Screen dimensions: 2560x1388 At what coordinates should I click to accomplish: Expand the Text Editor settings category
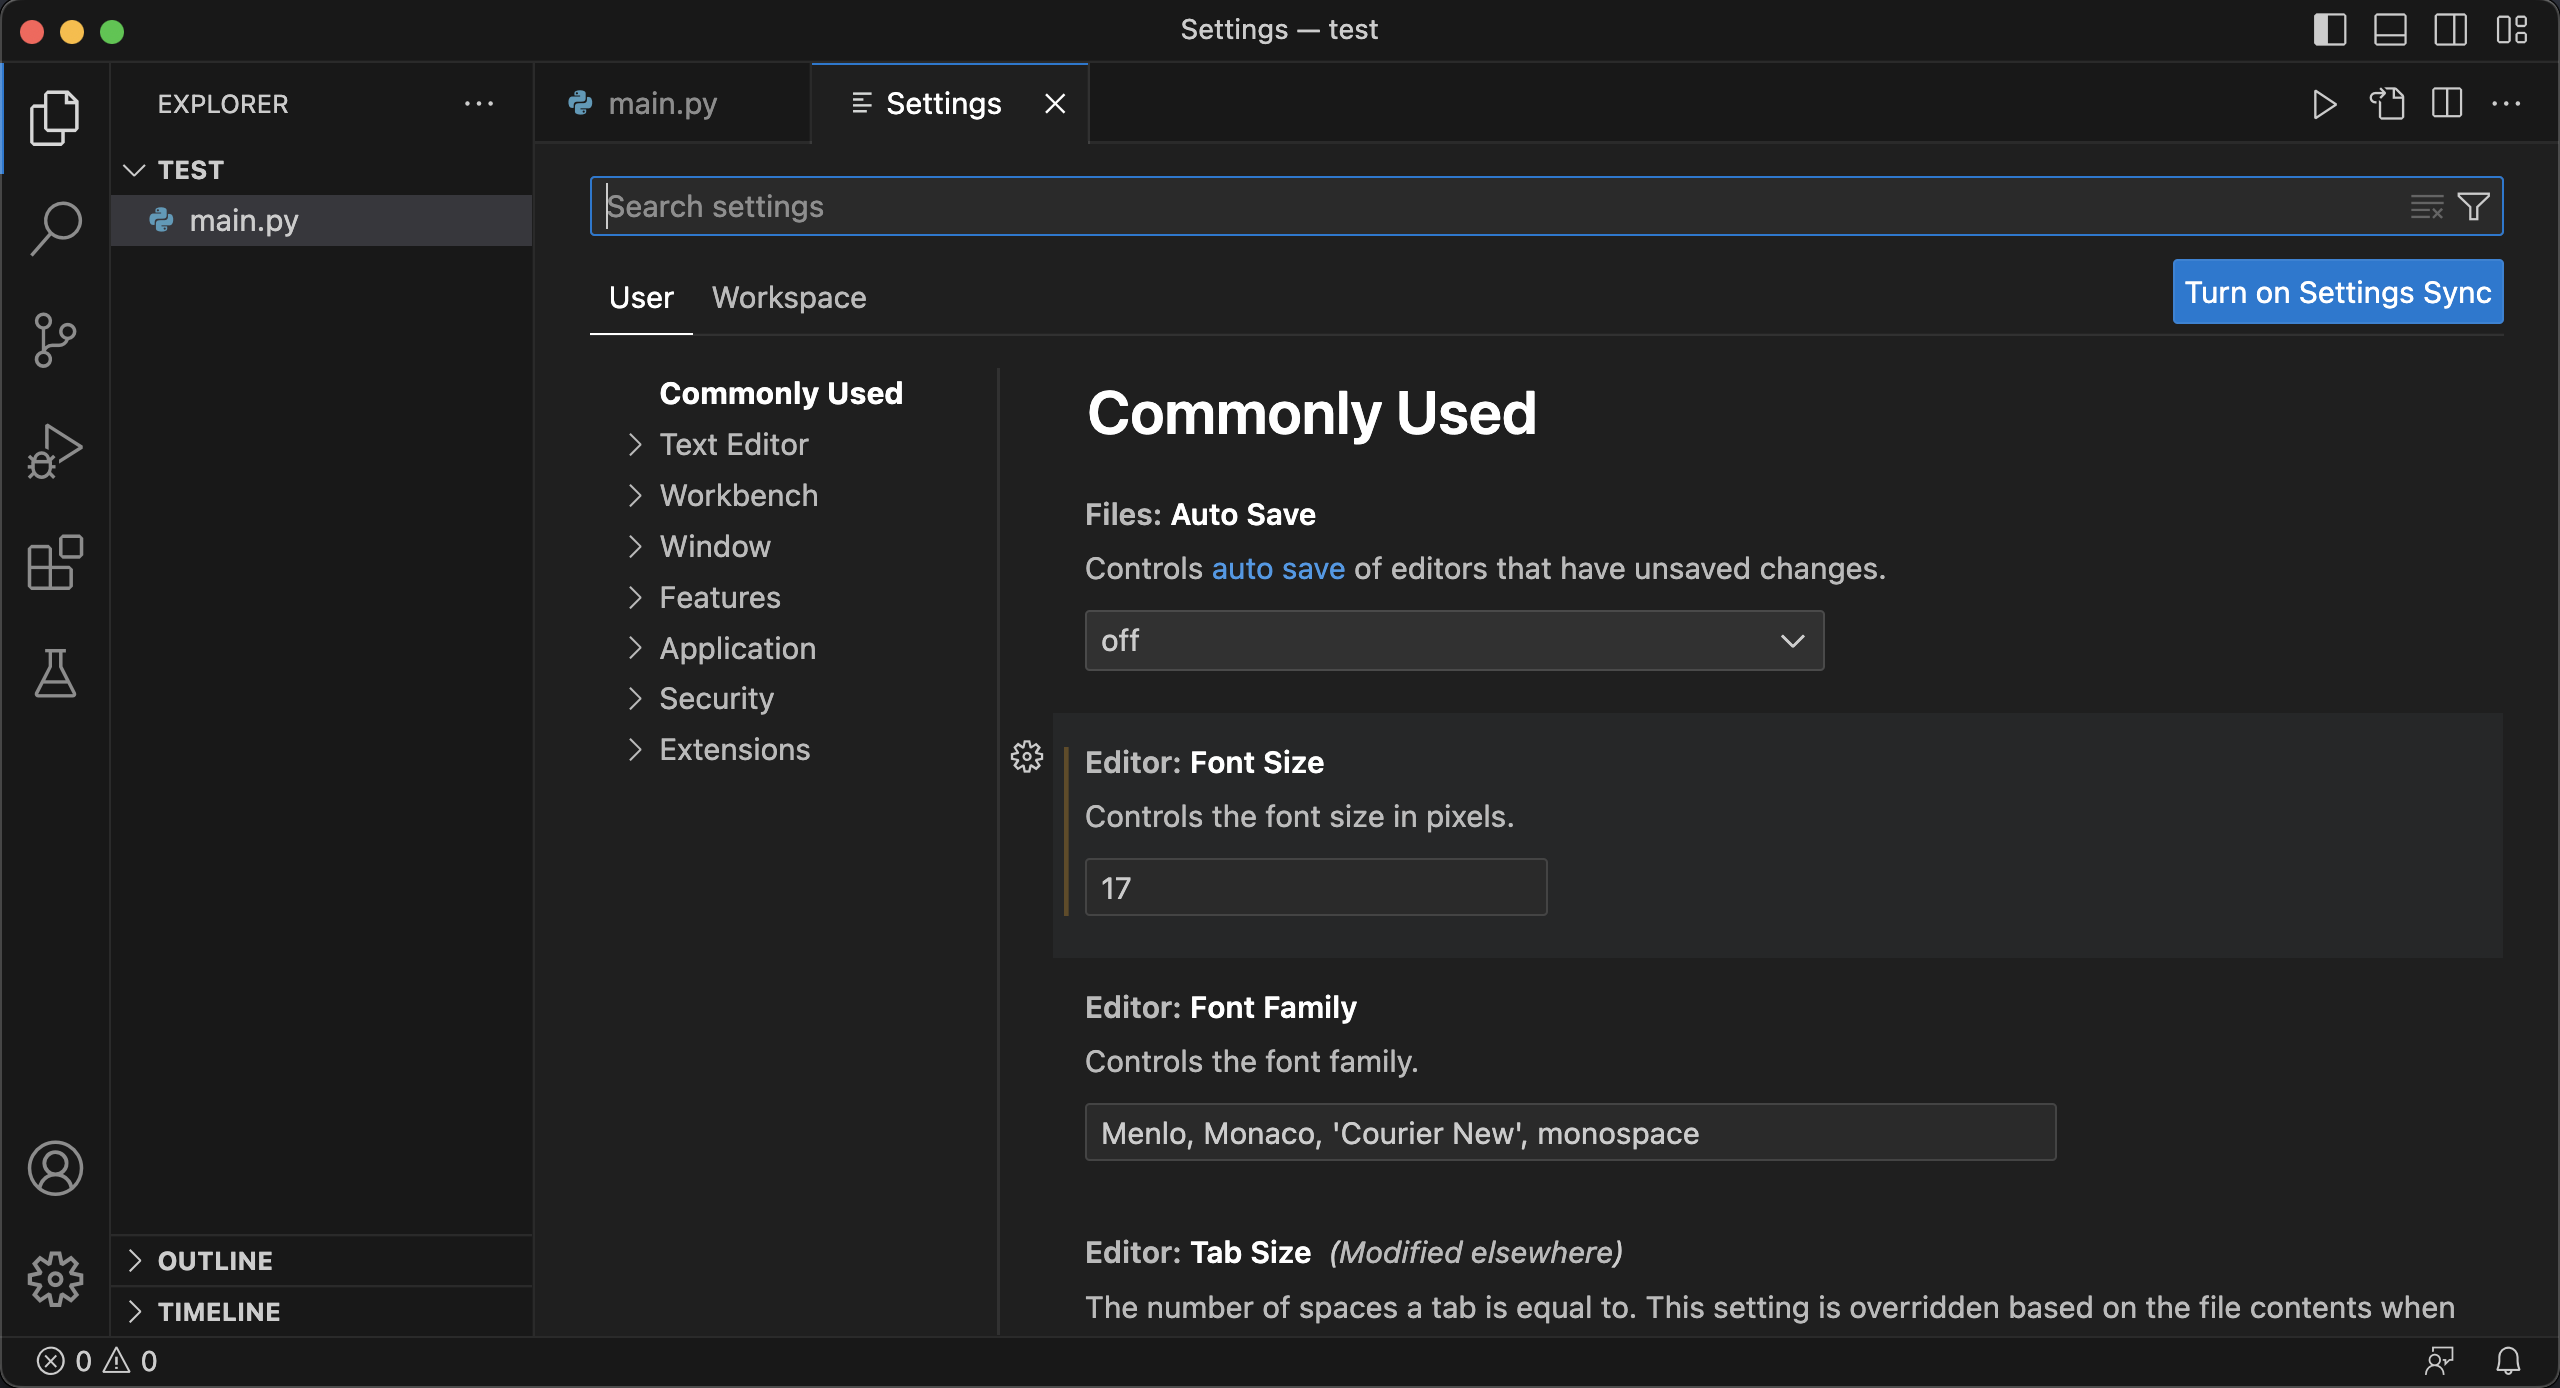(733, 444)
